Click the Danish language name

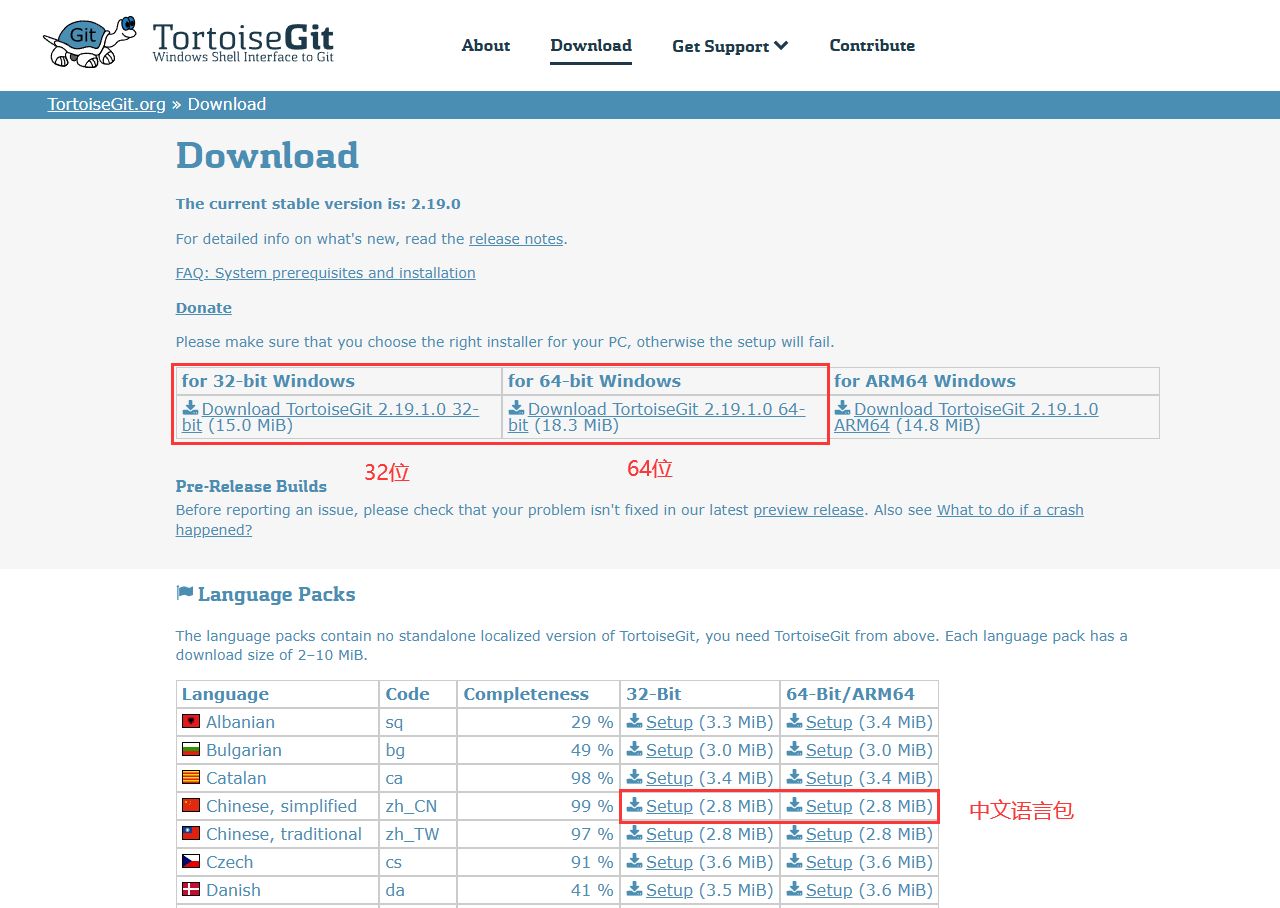[233, 890]
